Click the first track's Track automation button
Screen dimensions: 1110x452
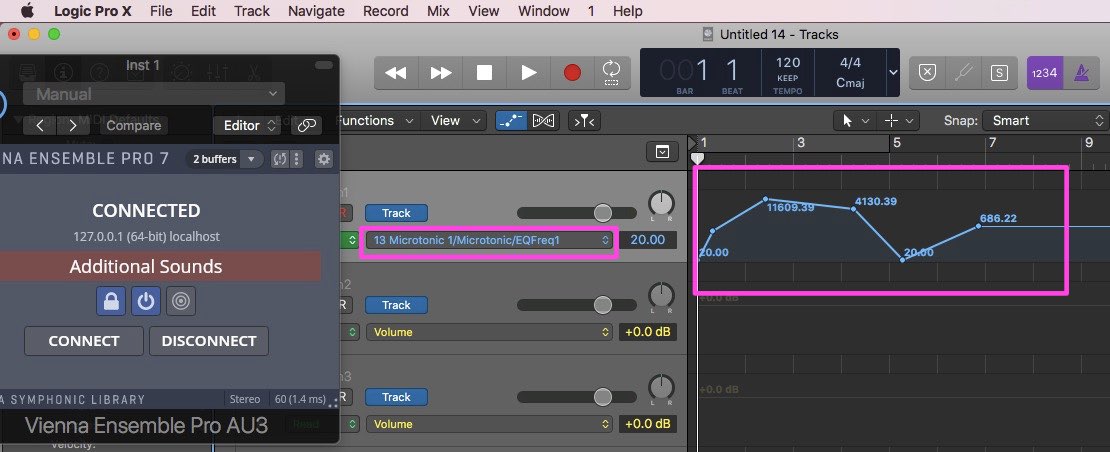tap(396, 213)
